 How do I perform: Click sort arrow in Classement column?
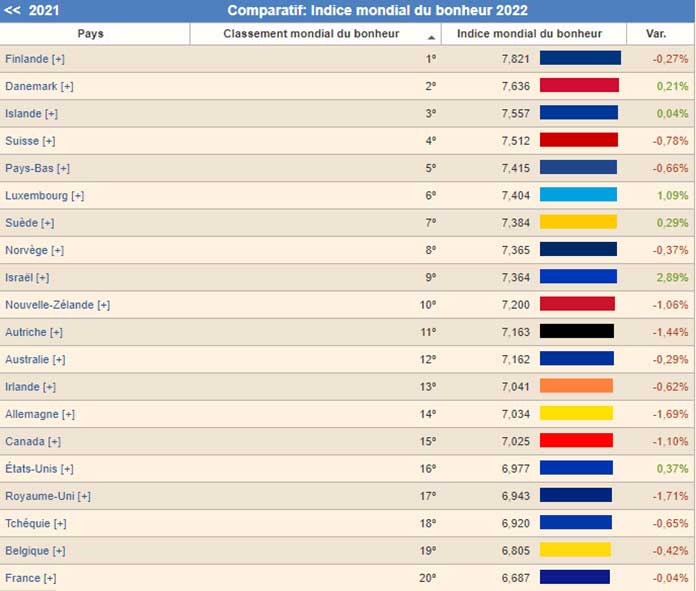click(431, 38)
